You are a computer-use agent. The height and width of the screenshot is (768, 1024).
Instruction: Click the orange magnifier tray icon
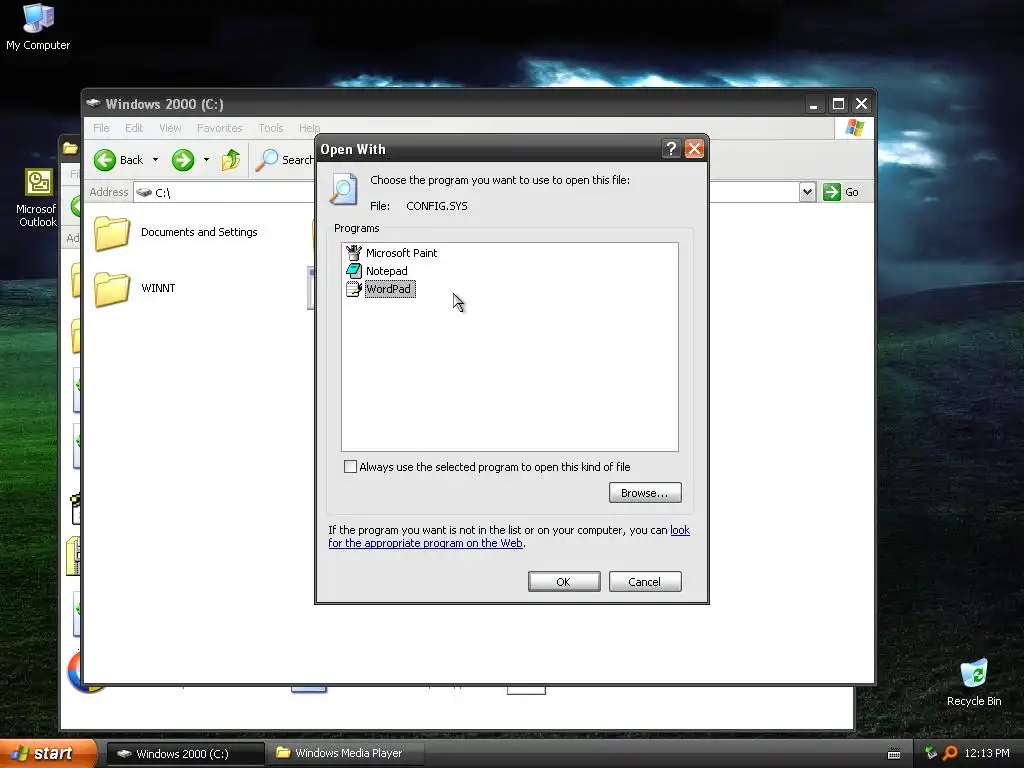tap(950, 753)
